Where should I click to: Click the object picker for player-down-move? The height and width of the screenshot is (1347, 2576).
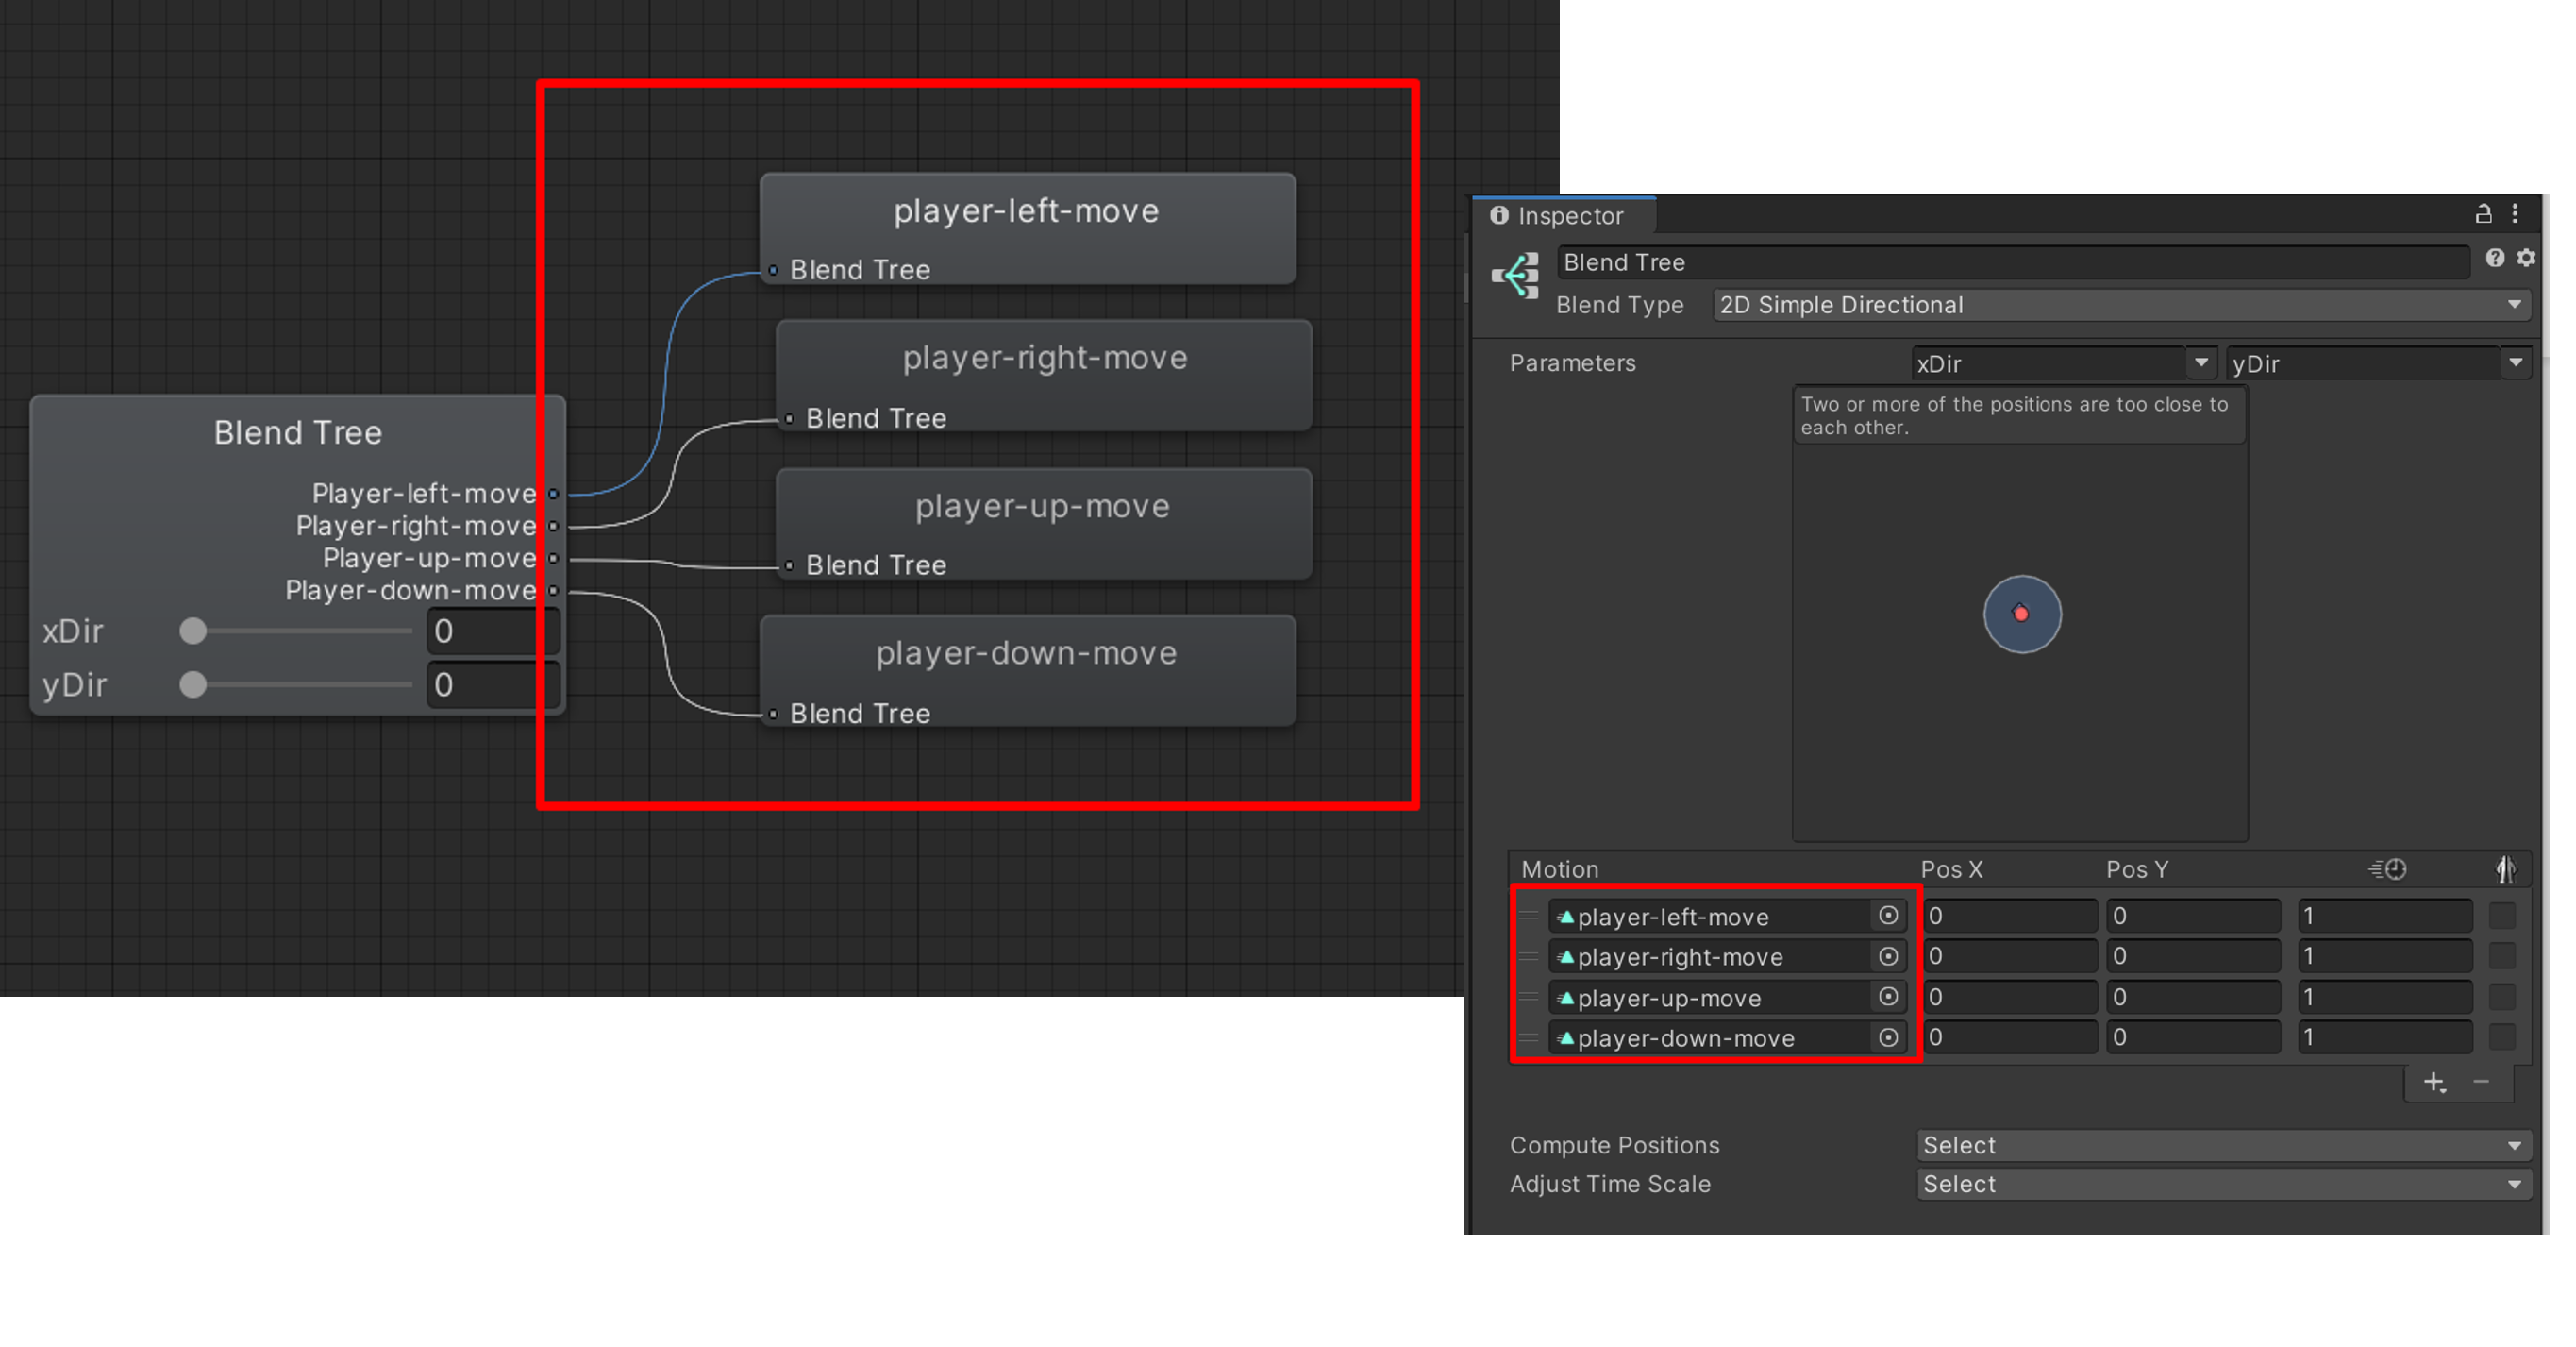[x=1888, y=1038]
